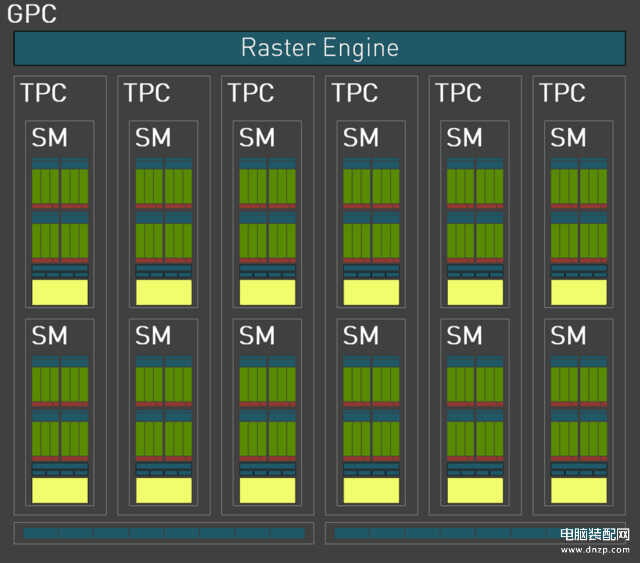Click the third TPC label from the left
The height and width of the screenshot is (563, 640).
pos(251,93)
